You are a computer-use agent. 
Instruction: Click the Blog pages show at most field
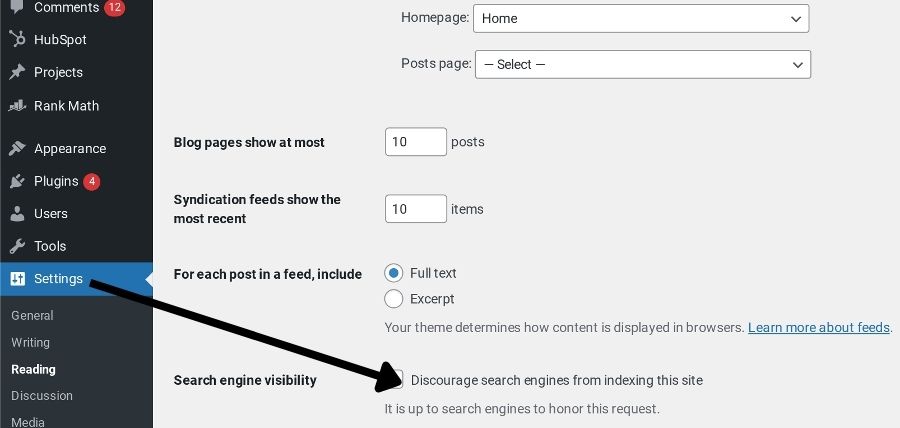[416, 142]
